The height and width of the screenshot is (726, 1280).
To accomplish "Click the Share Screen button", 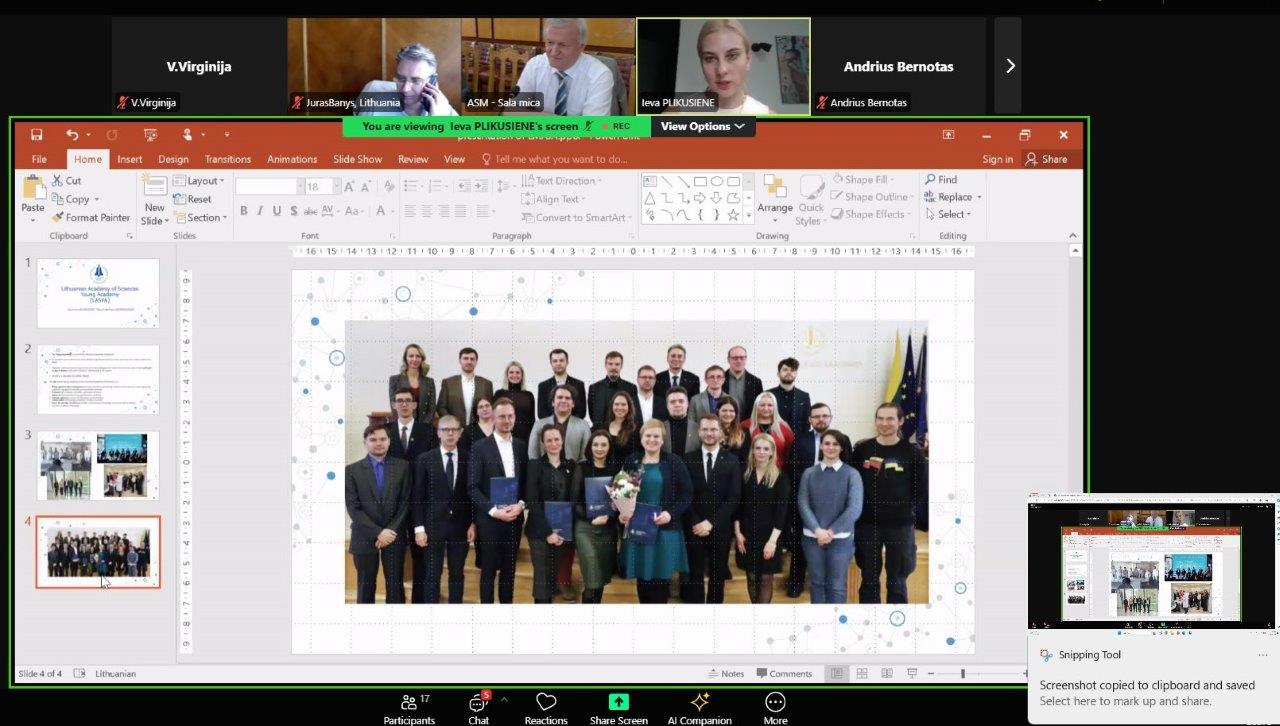I will (x=619, y=708).
